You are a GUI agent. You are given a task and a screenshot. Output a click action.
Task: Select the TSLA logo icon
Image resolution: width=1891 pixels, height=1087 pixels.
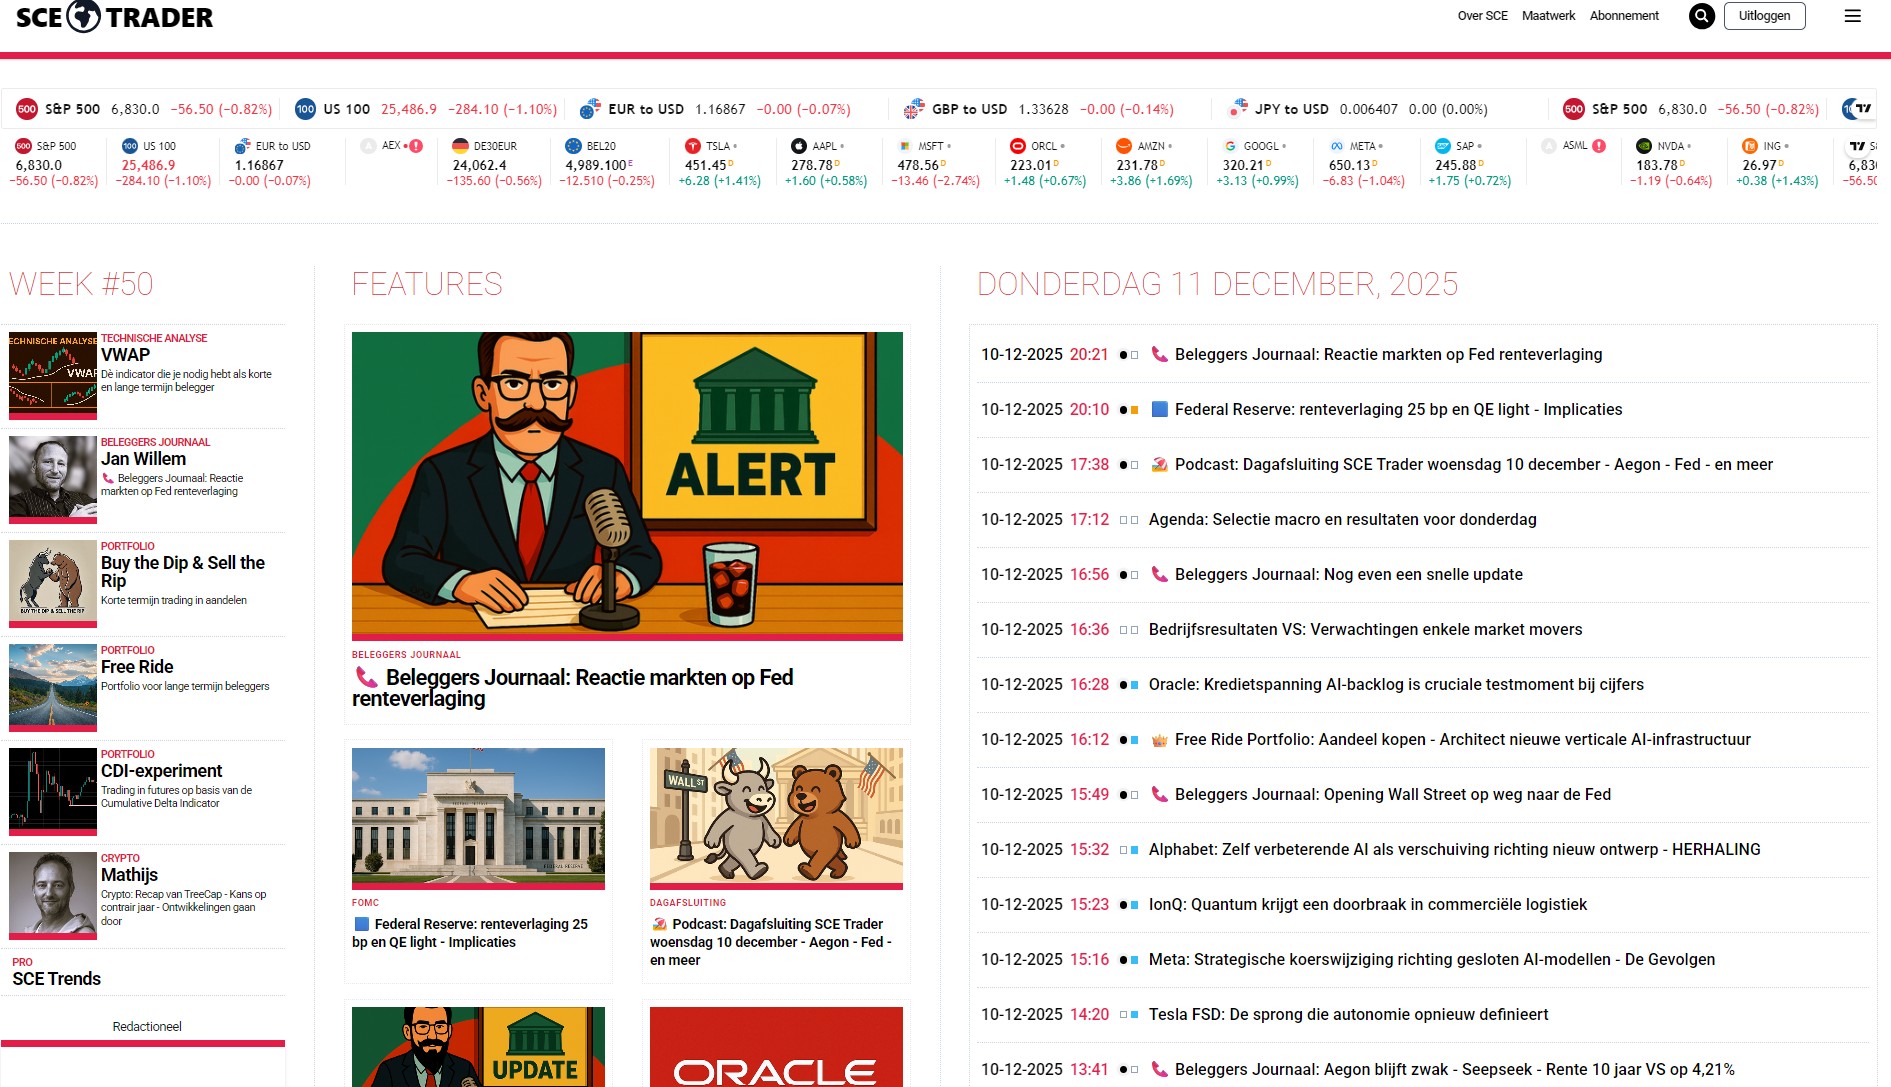tap(693, 146)
